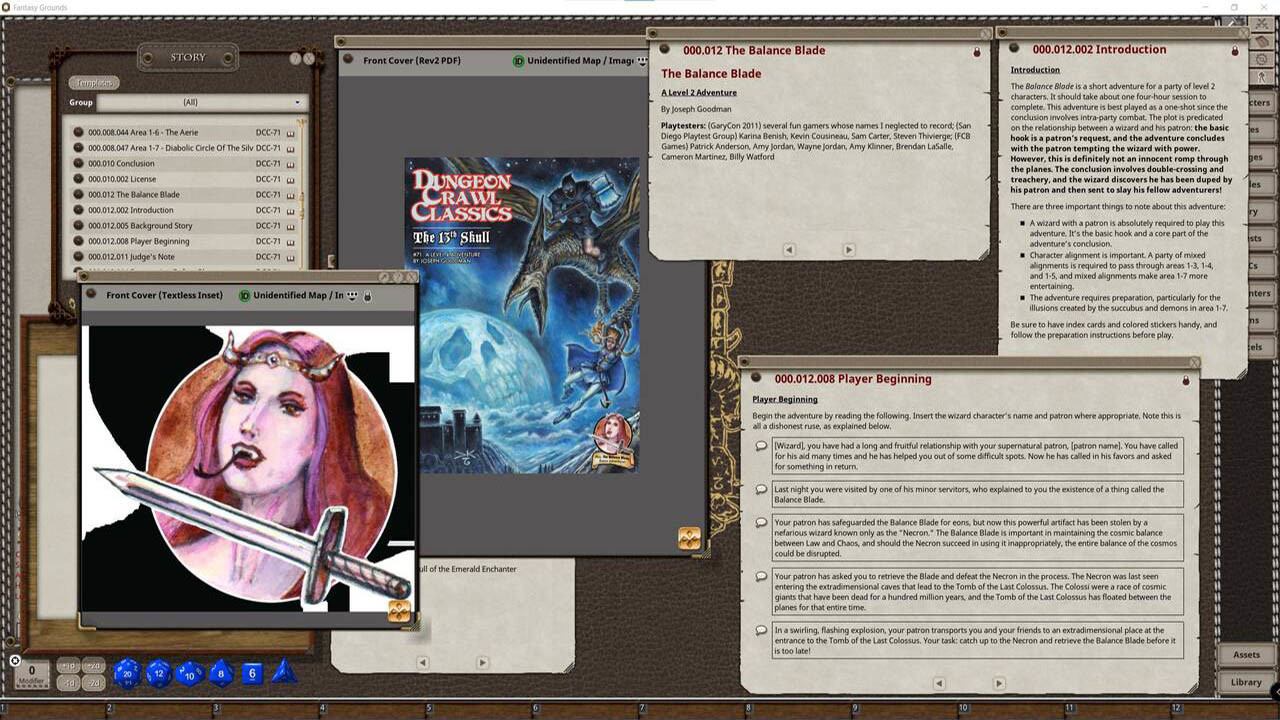This screenshot has width=1280, height=720.
Task: Adjust the slider strip under the Modifier box
Action: click(31, 683)
